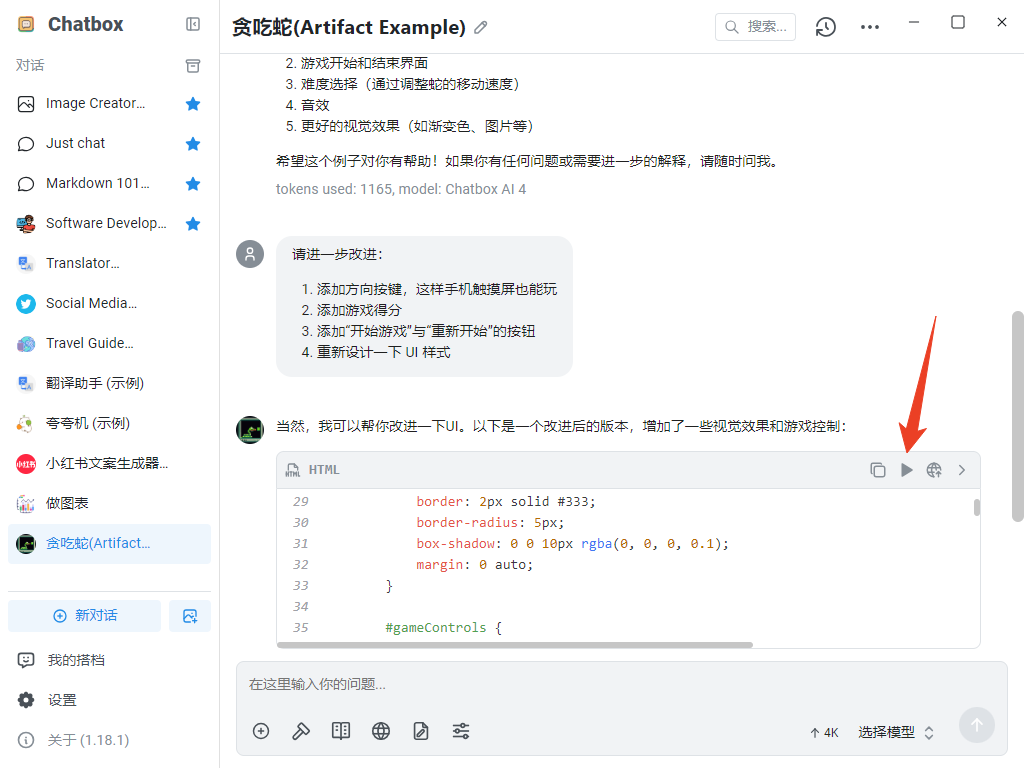Unfavorite the Software Develop conversation
1024x768 pixels.
(192, 223)
